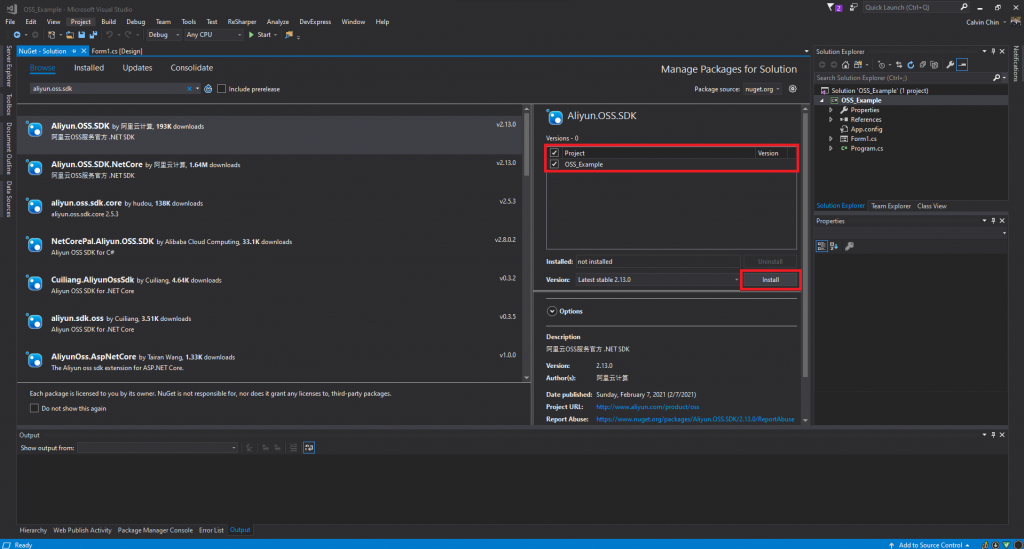Expand the Form1.cs node

click(x=831, y=139)
